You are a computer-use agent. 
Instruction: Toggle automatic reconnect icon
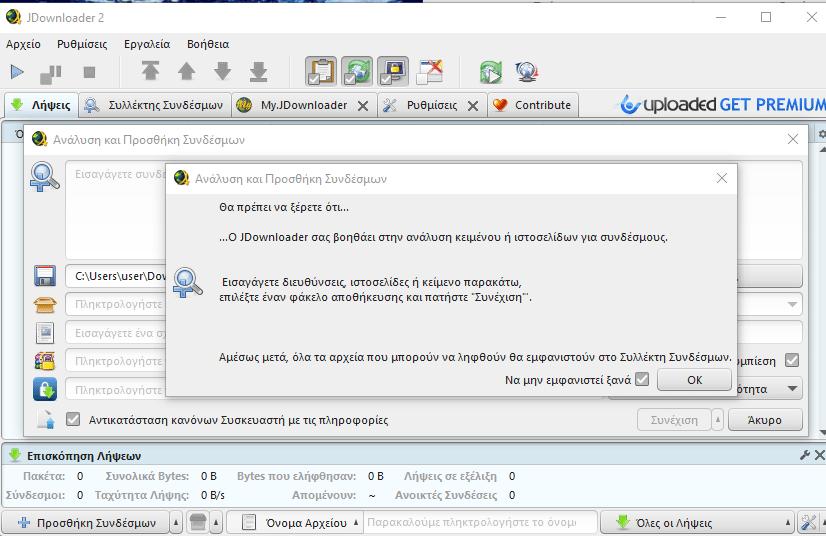(x=357, y=71)
